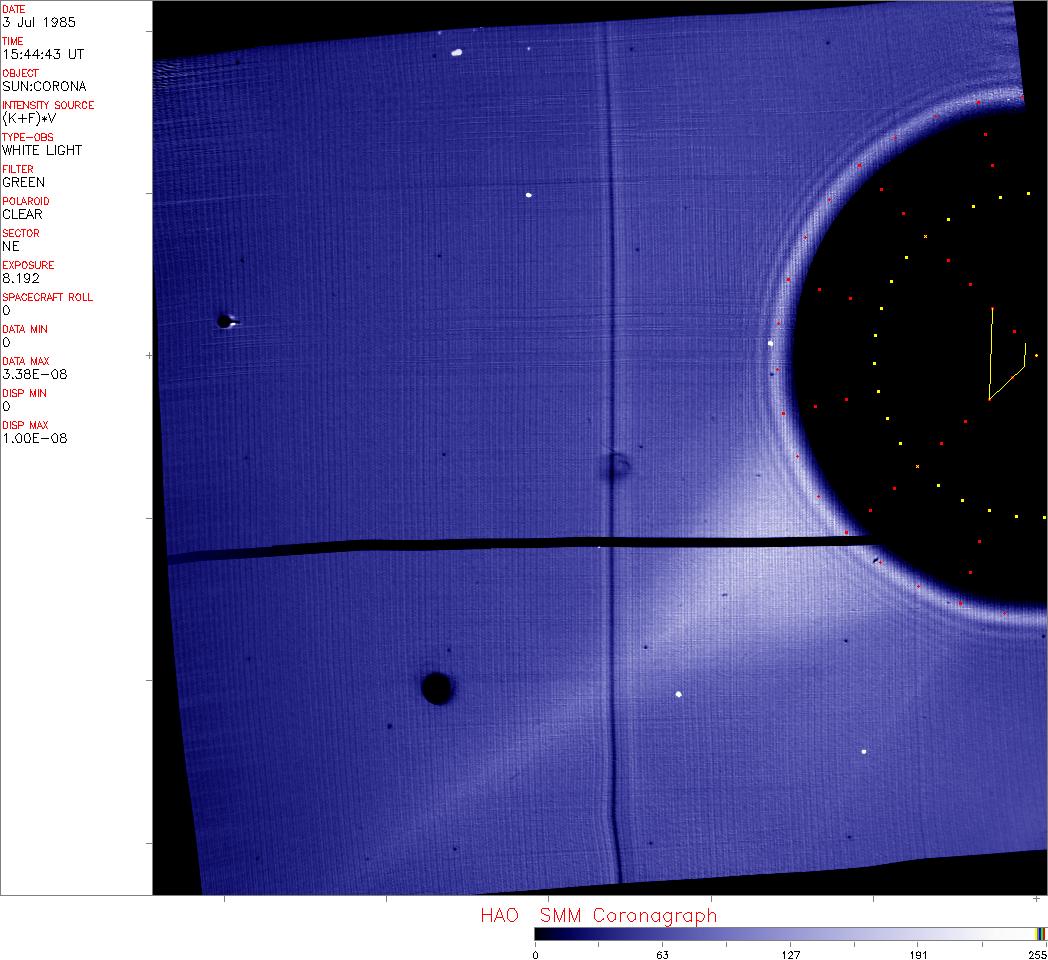Click the HAO SMM Coronagraph title
The image size is (1048, 960).
[x=598, y=915]
